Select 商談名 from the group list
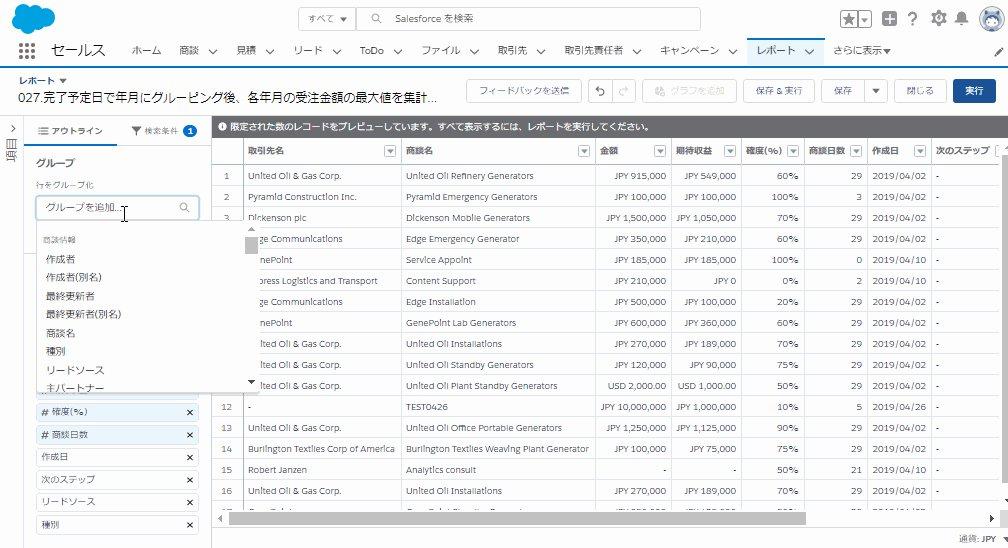 point(60,333)
